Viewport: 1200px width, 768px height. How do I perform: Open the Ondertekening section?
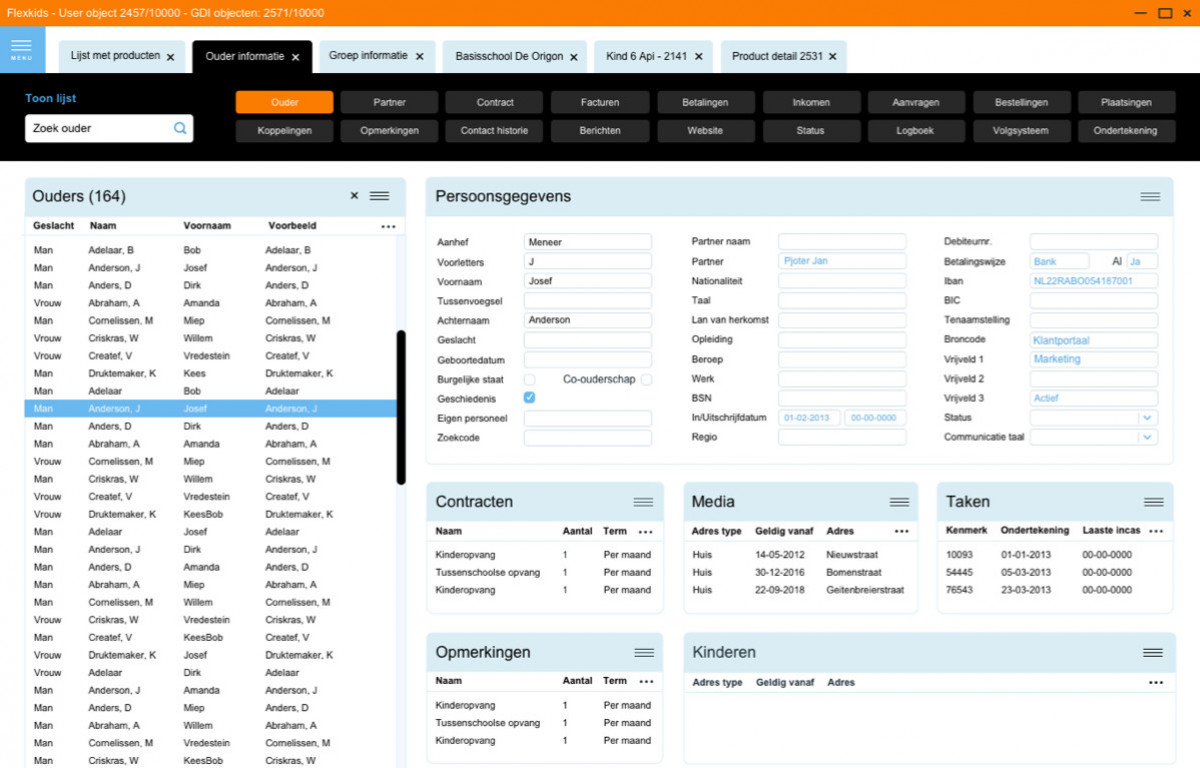tap(1126, 130)
